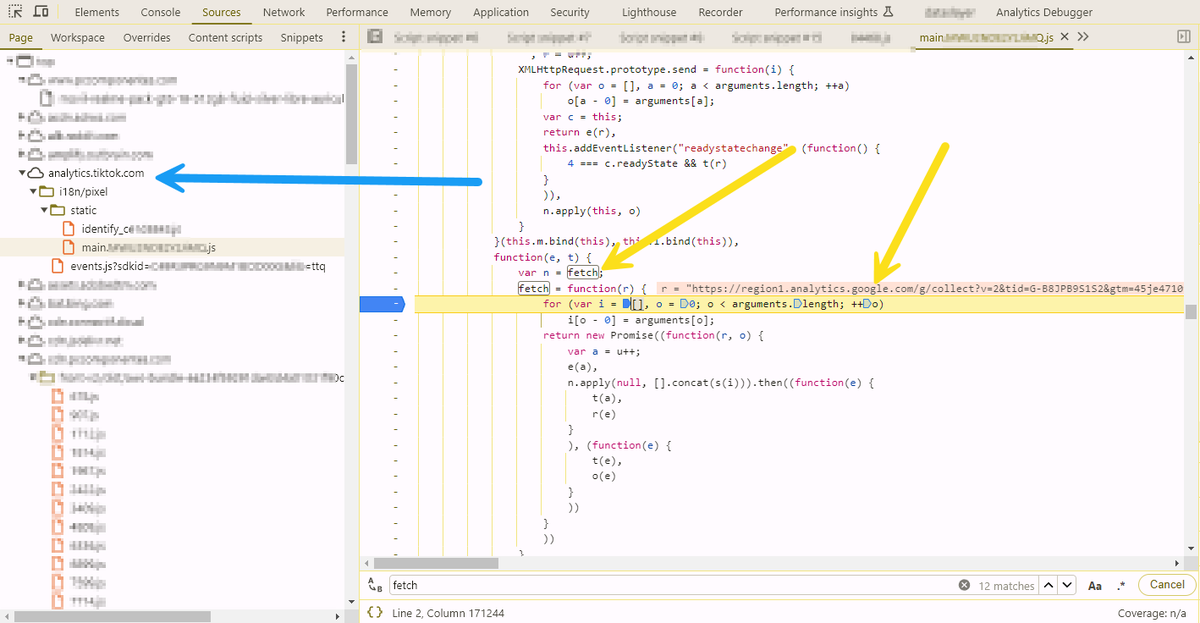Viewport: 1200px width, 623px height.
Task: Open the Analytics Debugger panel
Action: 1044,12
